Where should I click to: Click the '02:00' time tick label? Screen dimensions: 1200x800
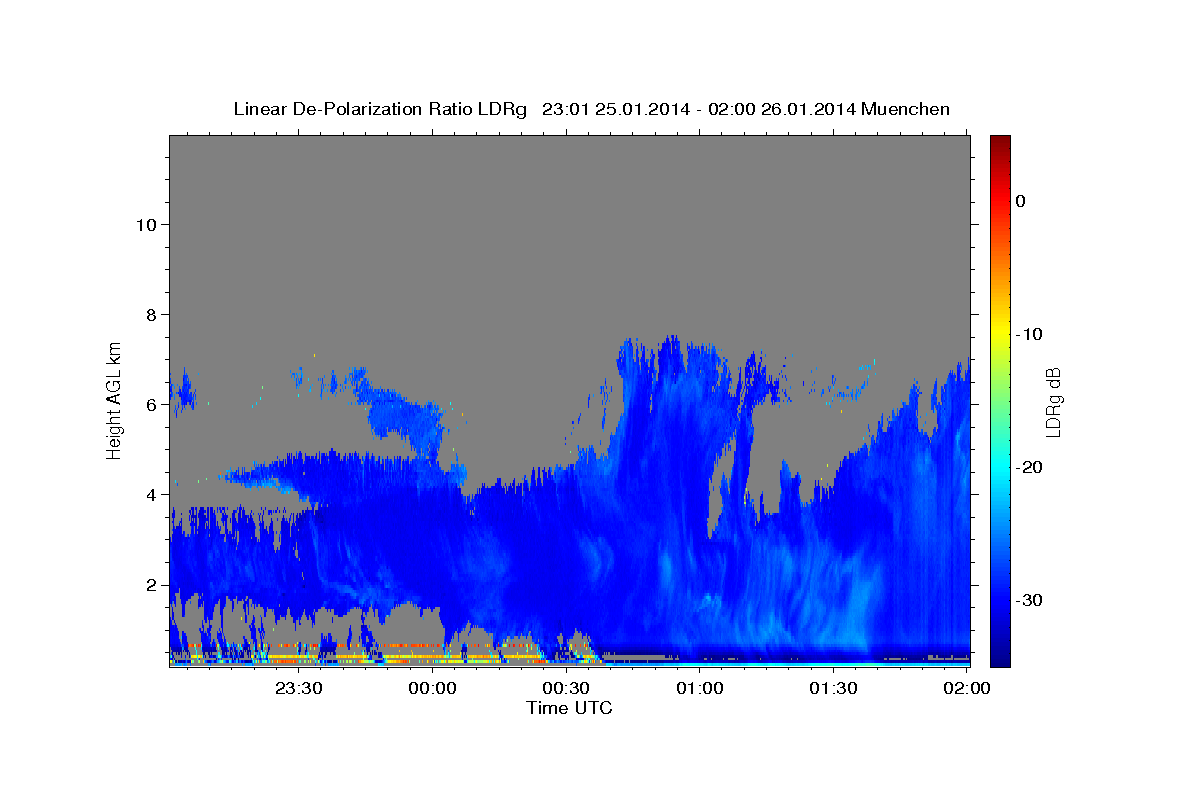pos(967,689)
